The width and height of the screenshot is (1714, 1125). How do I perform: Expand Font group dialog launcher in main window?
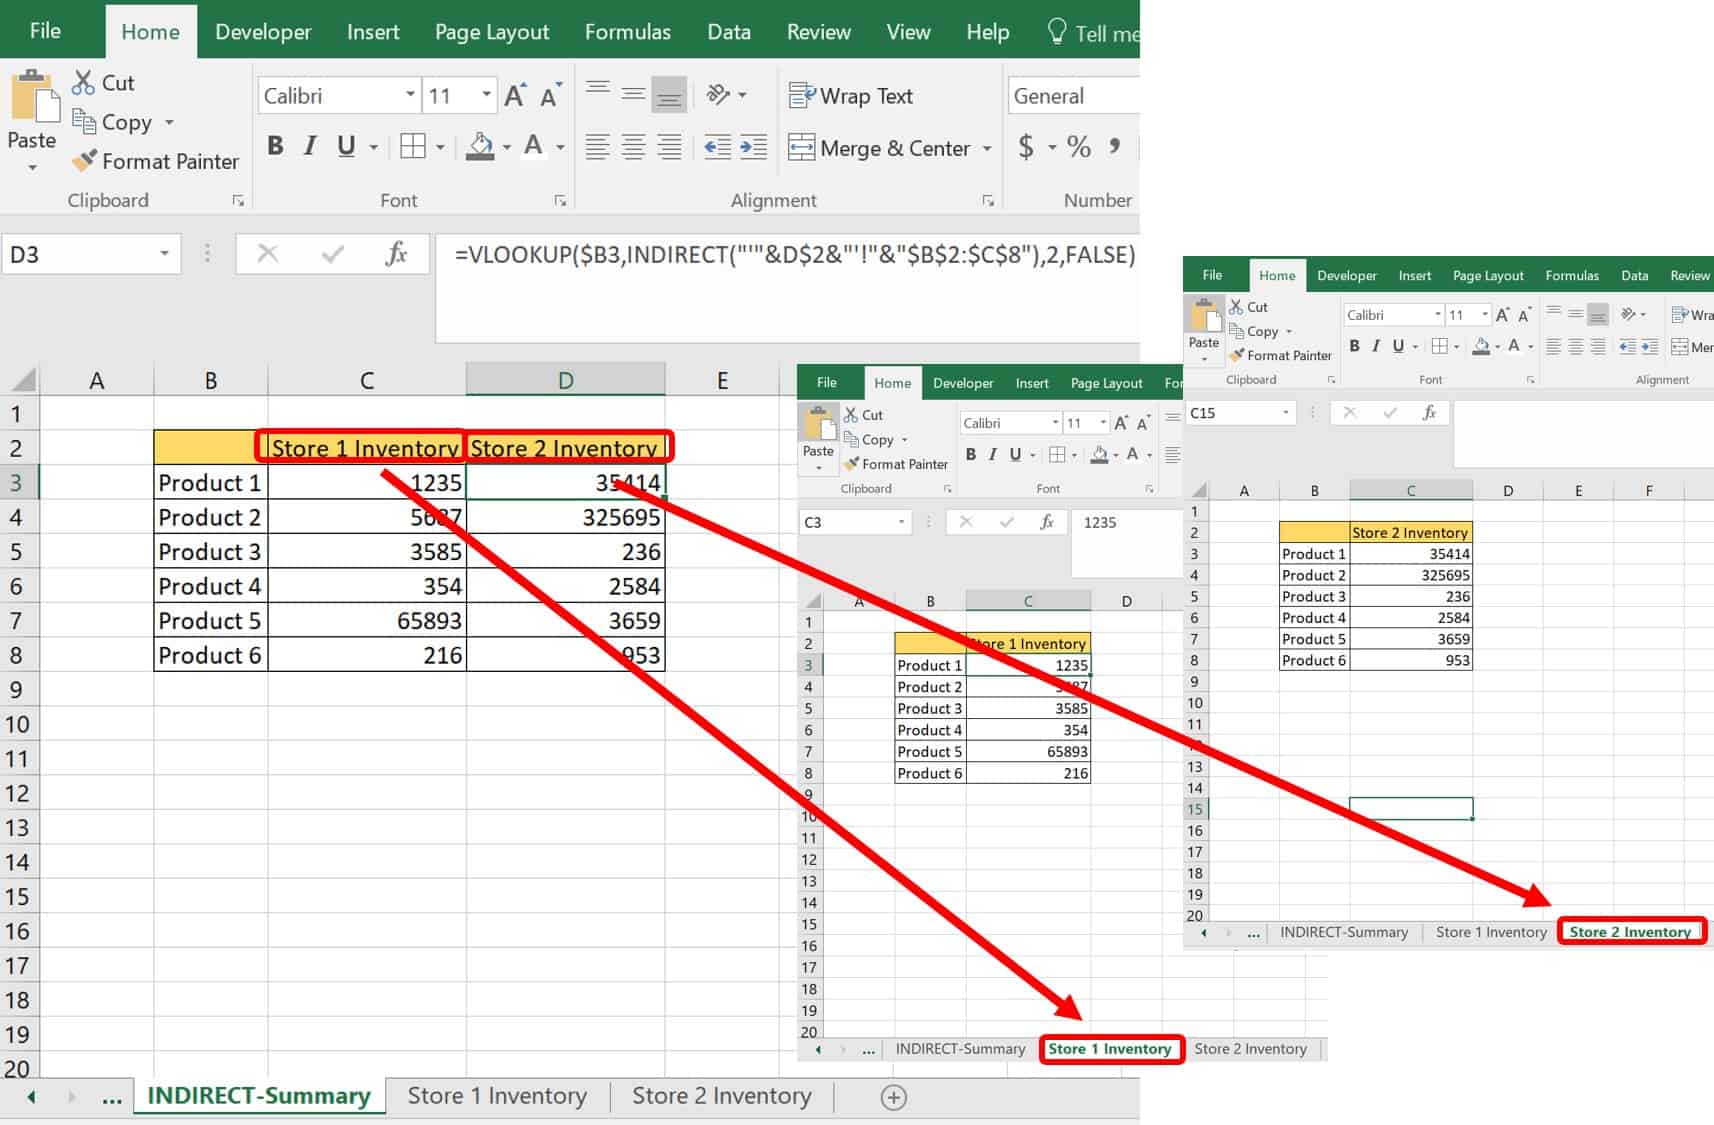[560, 201]
